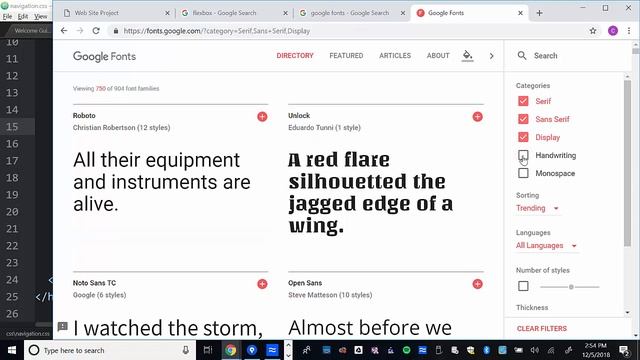This screenshot has height=360, width=640.
Task: Check the Monospace category checkbox
Action: (x=523, y=173)
